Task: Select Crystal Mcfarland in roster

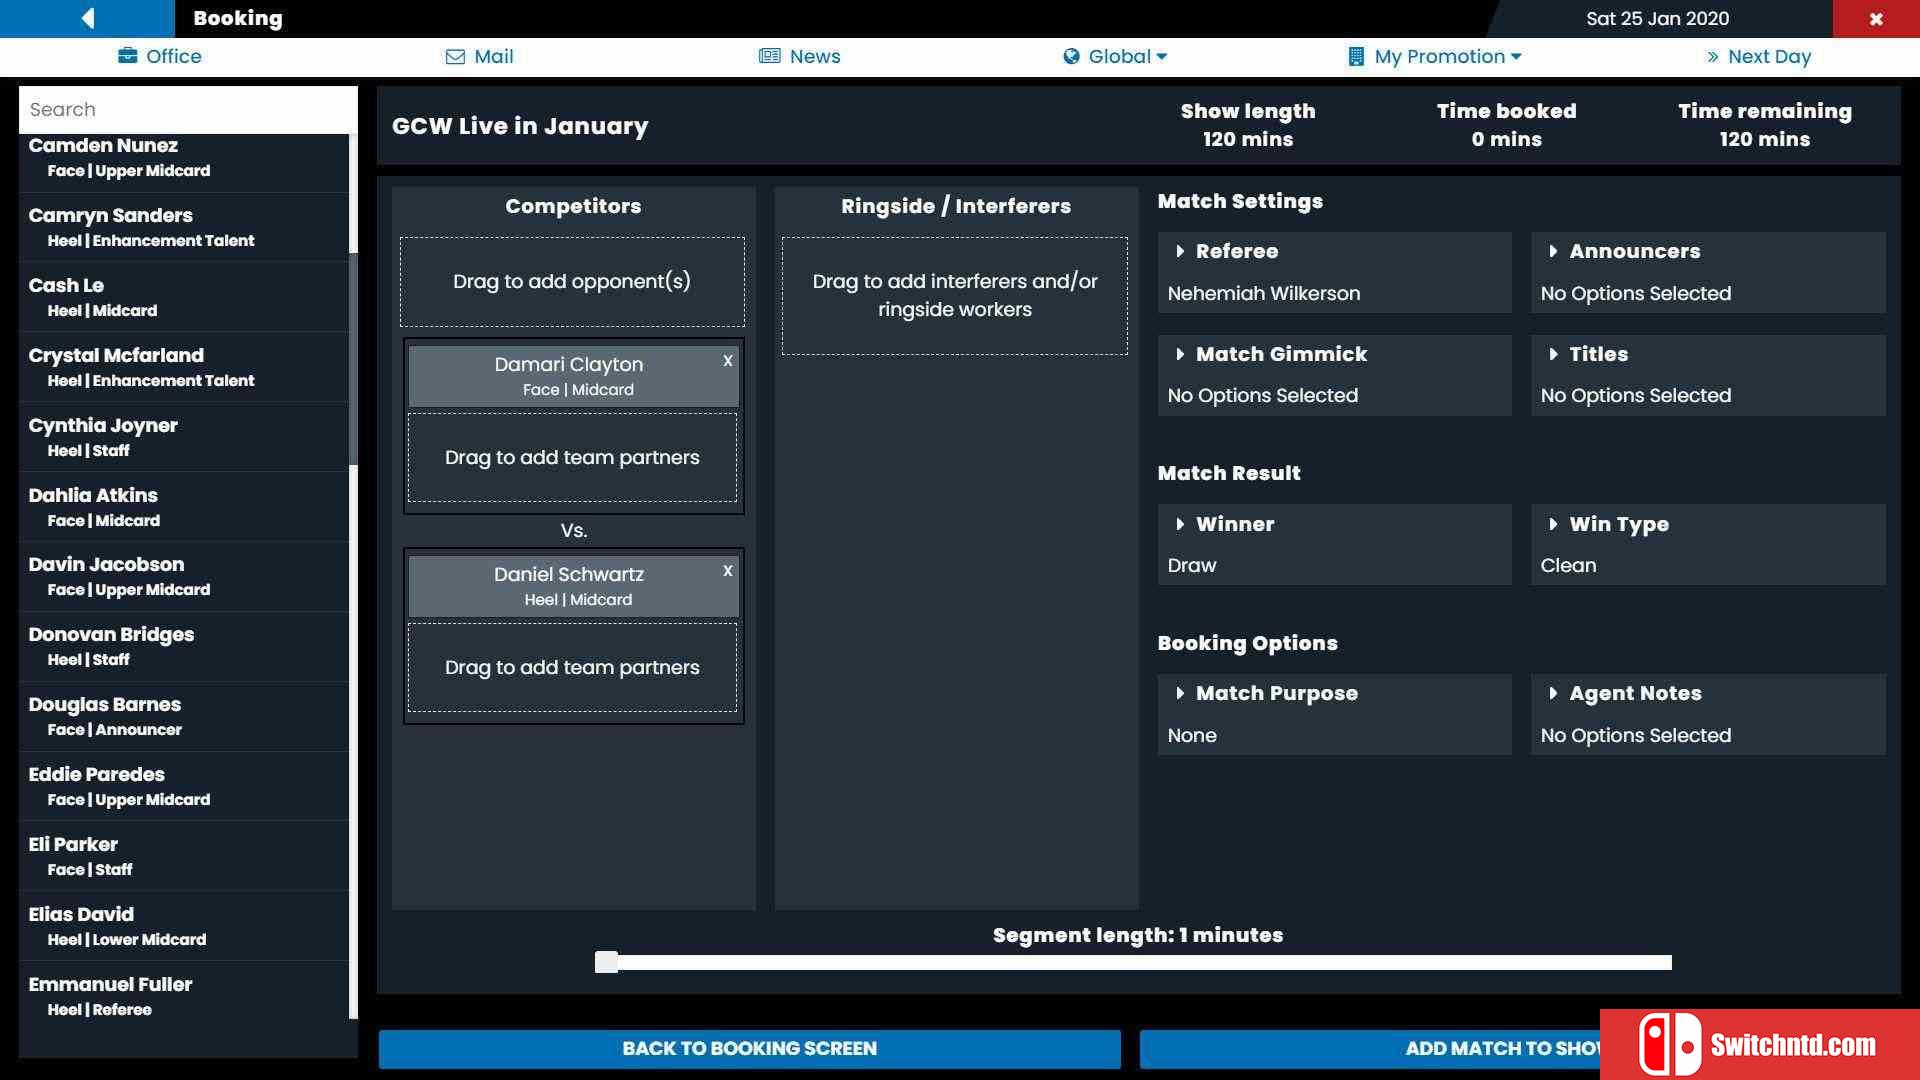Action: click(x=183, y=367)
